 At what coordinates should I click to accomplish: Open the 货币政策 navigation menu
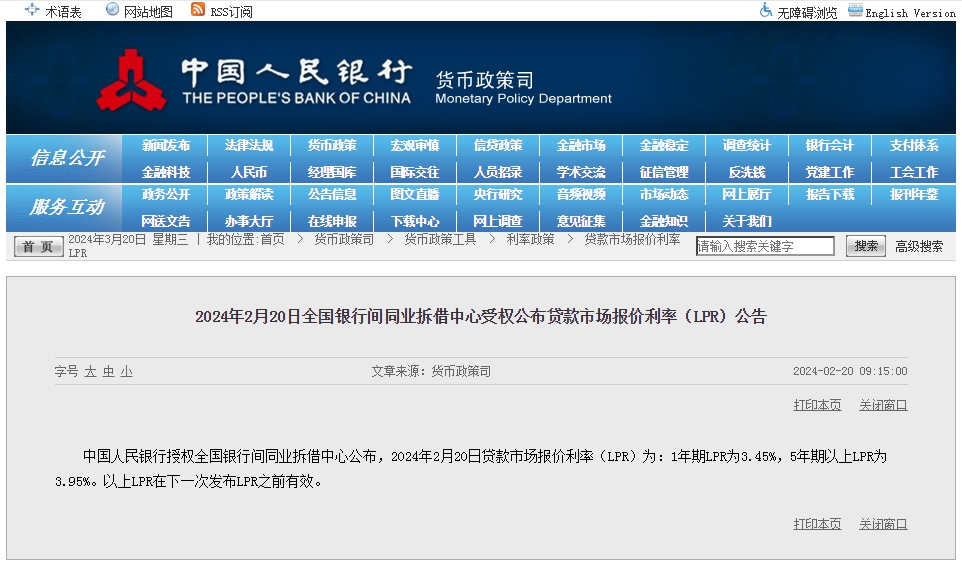point(332,145)
